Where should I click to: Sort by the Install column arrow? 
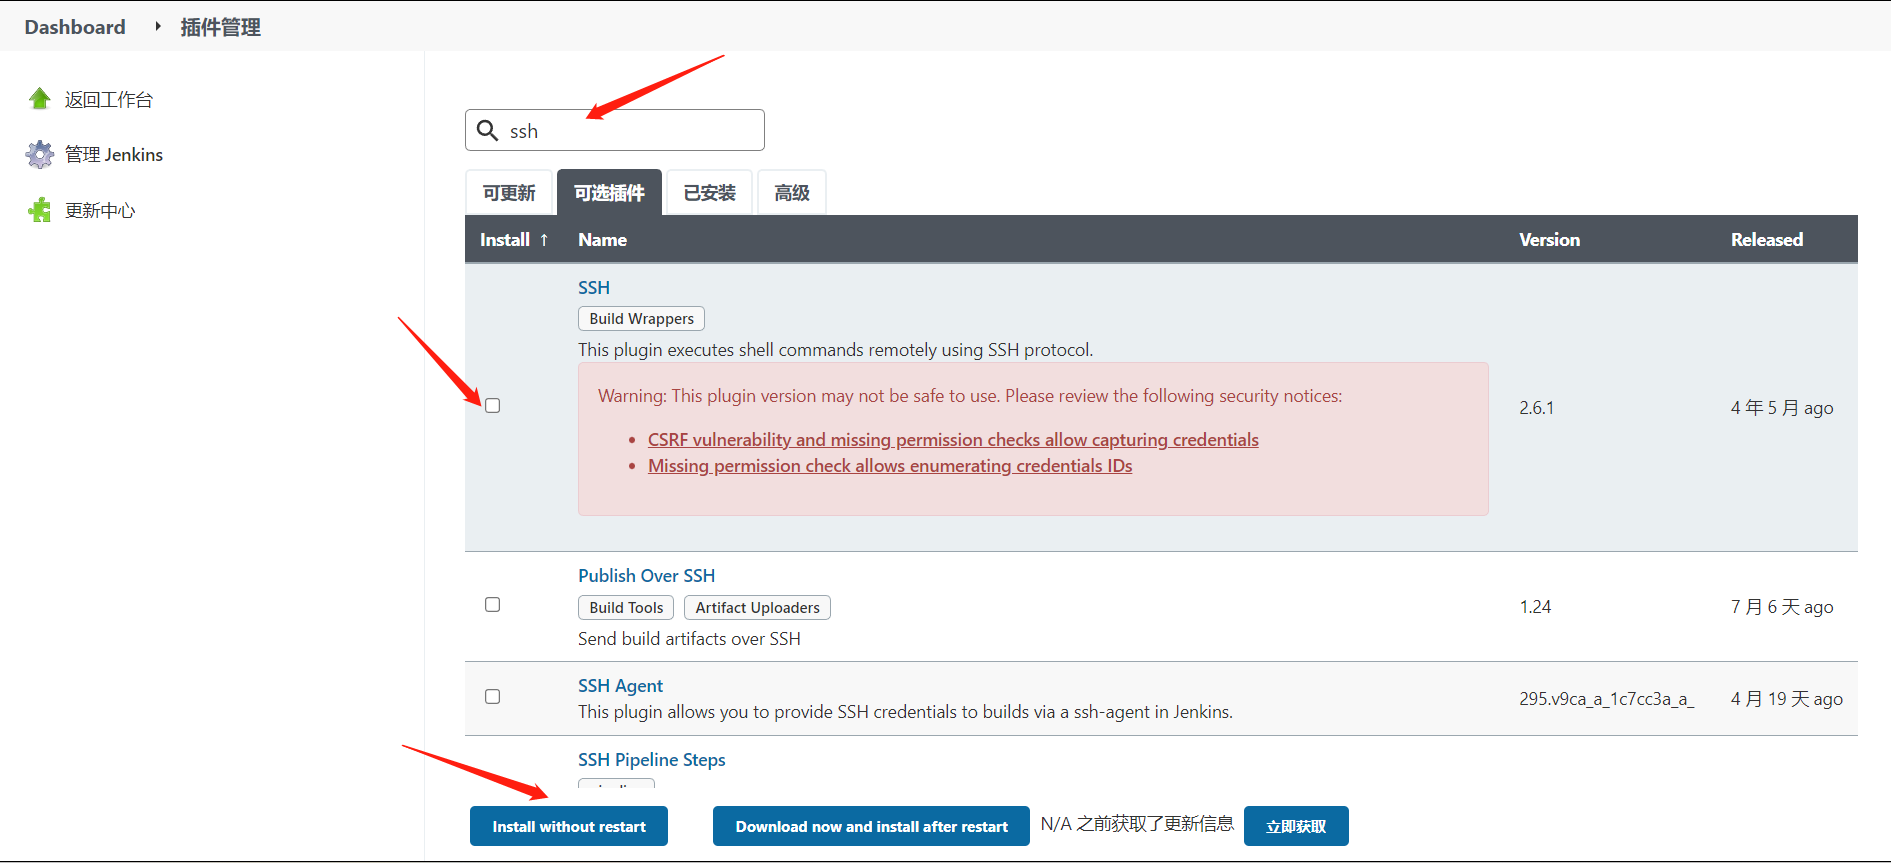pos(544,240)
